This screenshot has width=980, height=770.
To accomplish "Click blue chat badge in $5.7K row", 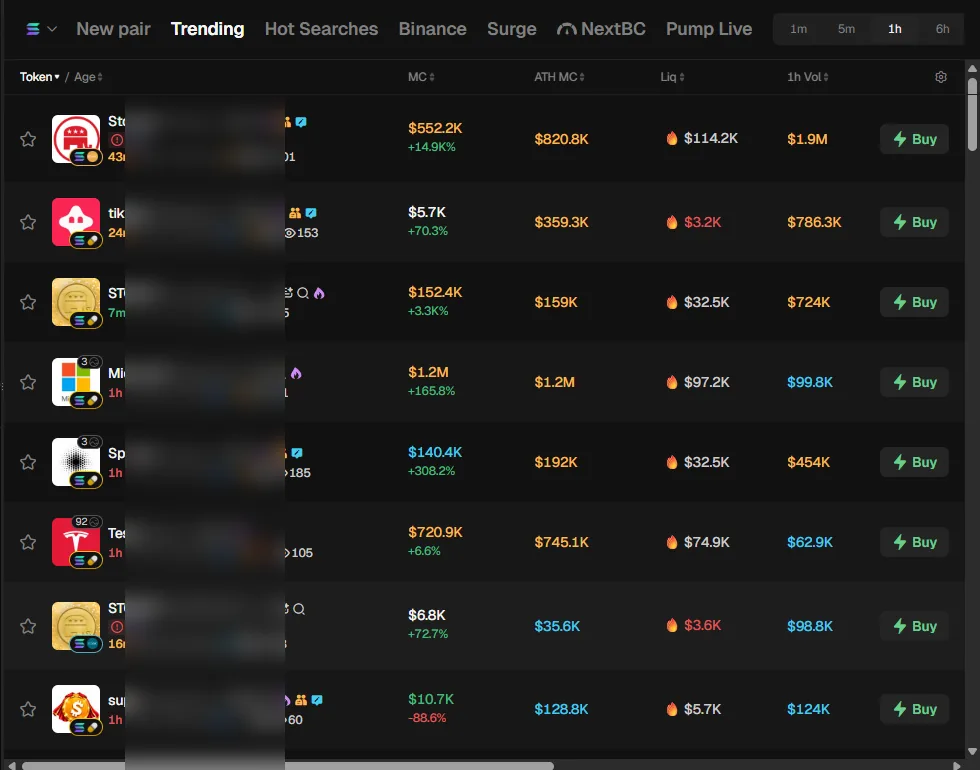I will coord(311,213).
